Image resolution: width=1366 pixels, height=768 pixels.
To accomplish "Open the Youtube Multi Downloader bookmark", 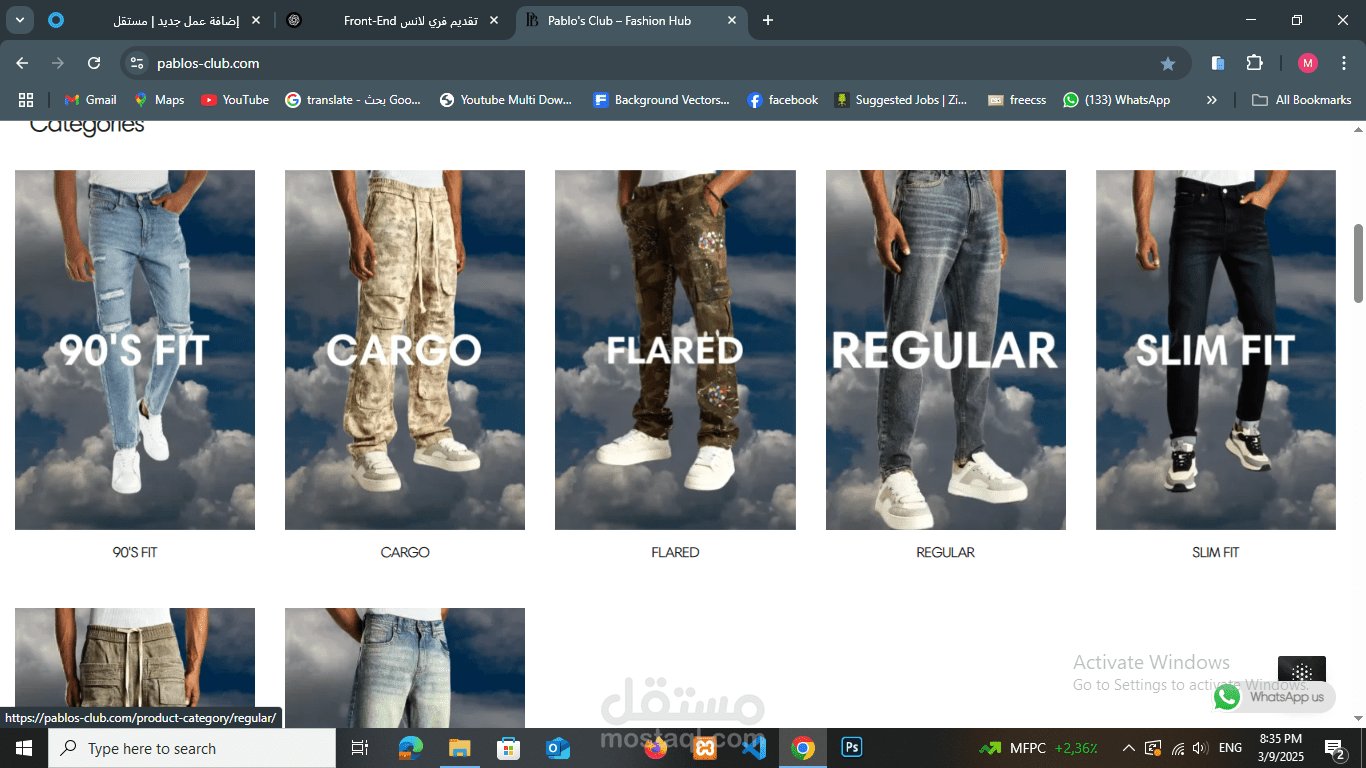I will [x=507, y=100].
